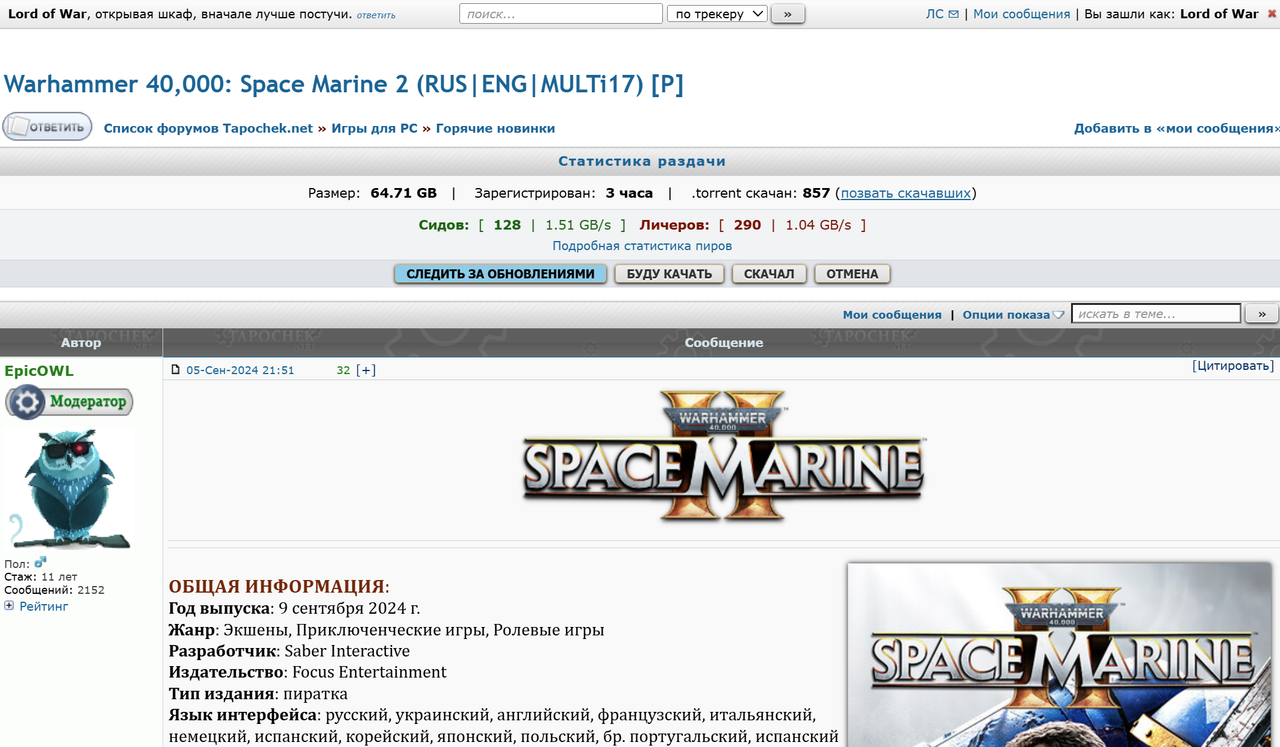Click the СКАЧАЛ button
The width and height of the screenshot is (1280, 747).
coord(769,274)
